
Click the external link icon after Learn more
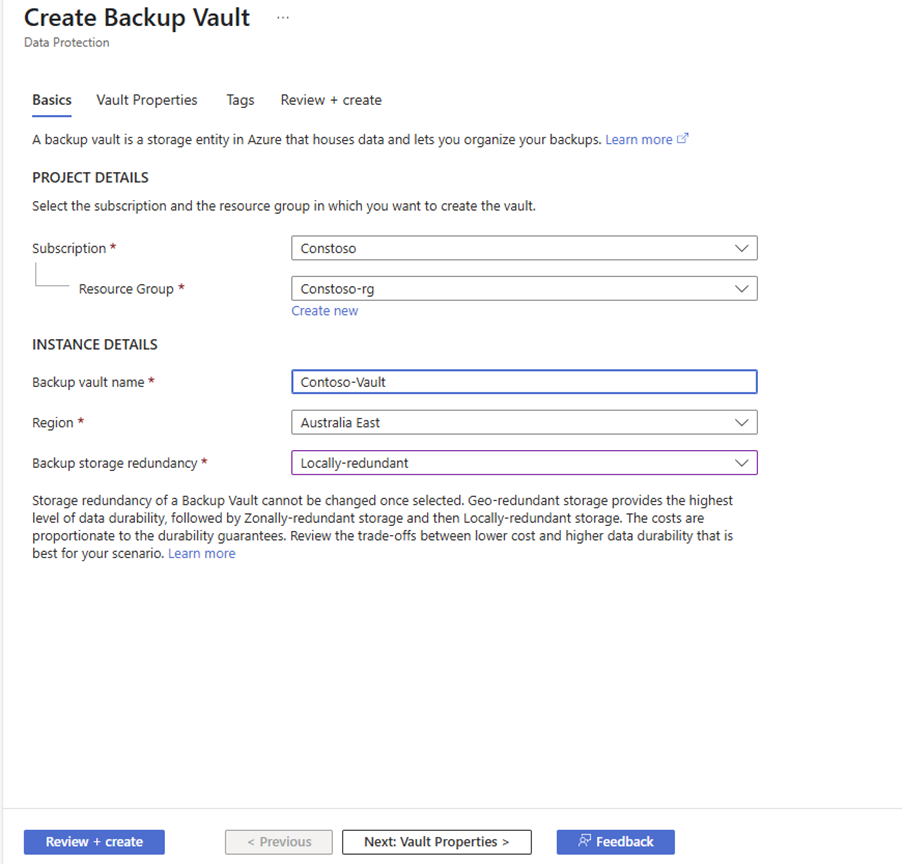click(x=684, y=139)
